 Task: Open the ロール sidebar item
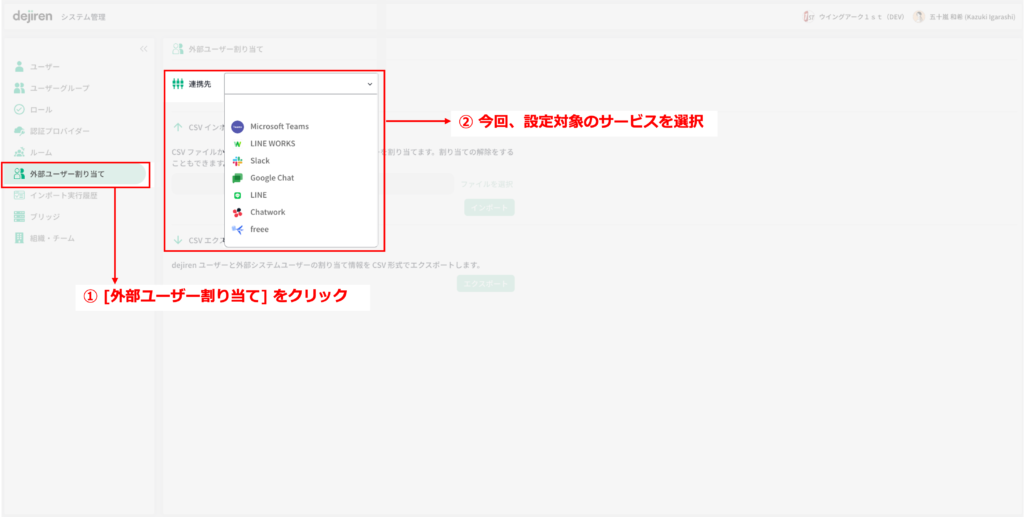click(34, 110)
